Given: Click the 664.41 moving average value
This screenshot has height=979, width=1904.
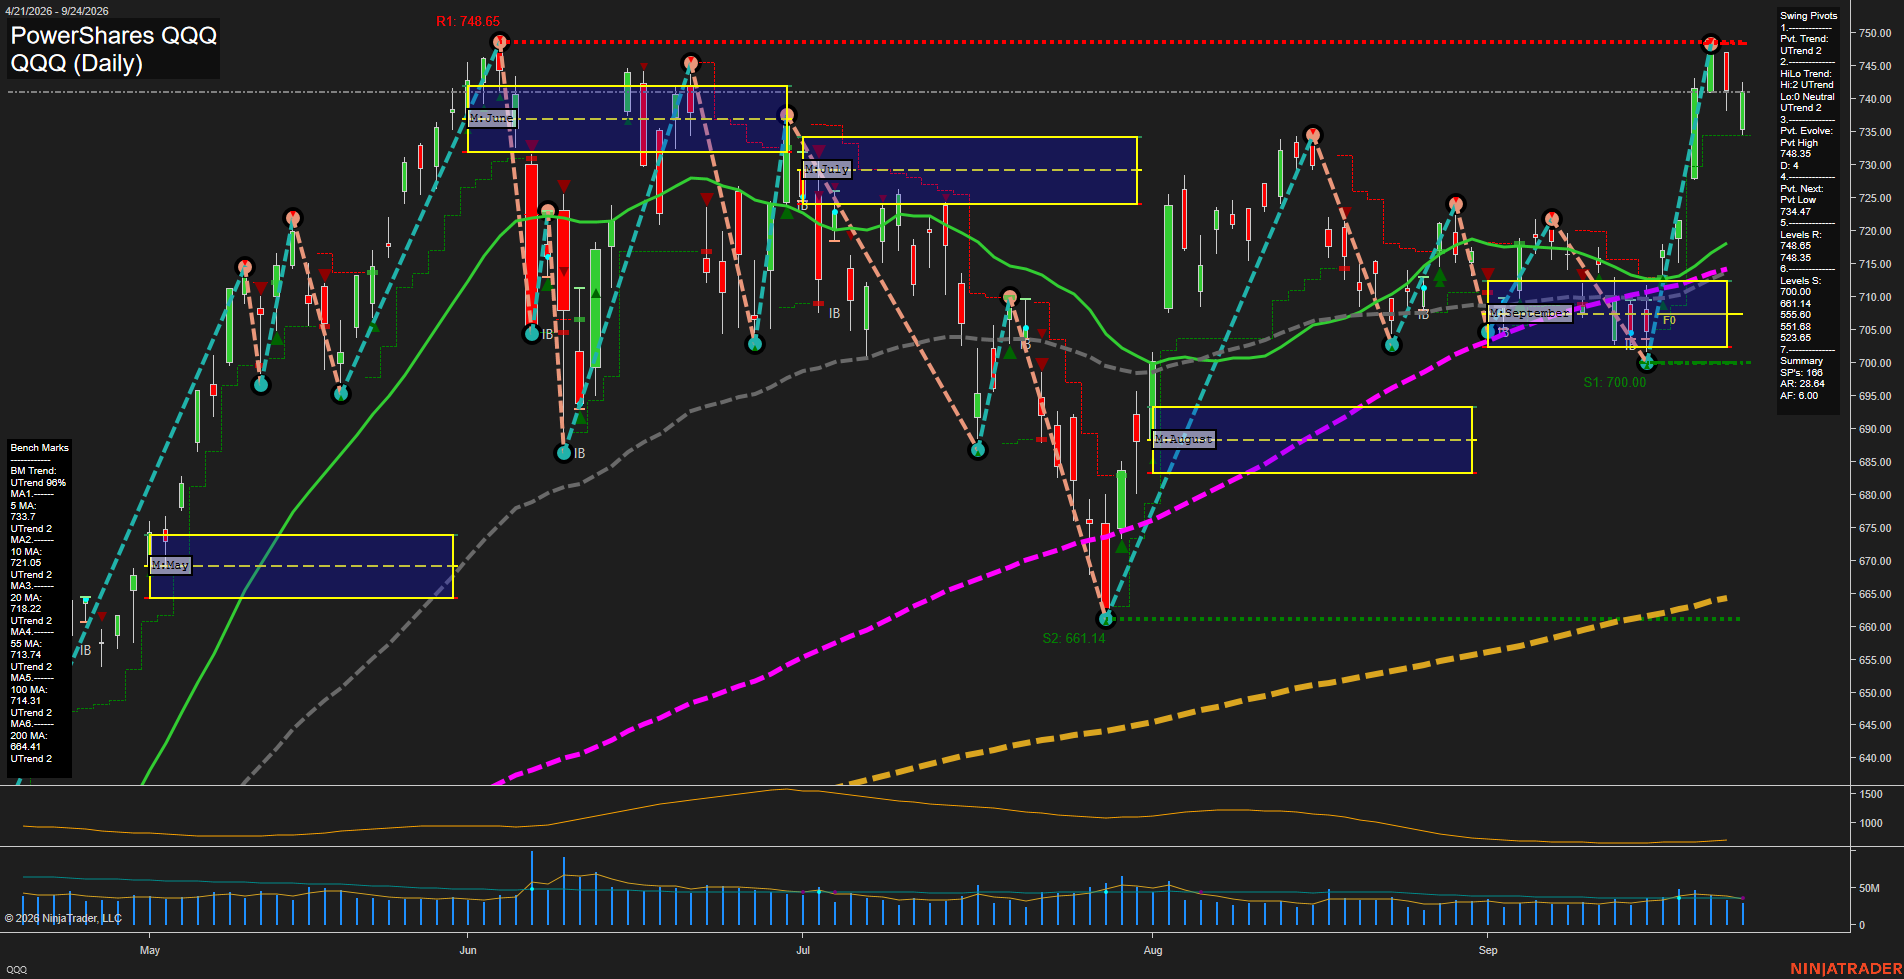Looking at the screenshot, I should click(x=25, y=747).
